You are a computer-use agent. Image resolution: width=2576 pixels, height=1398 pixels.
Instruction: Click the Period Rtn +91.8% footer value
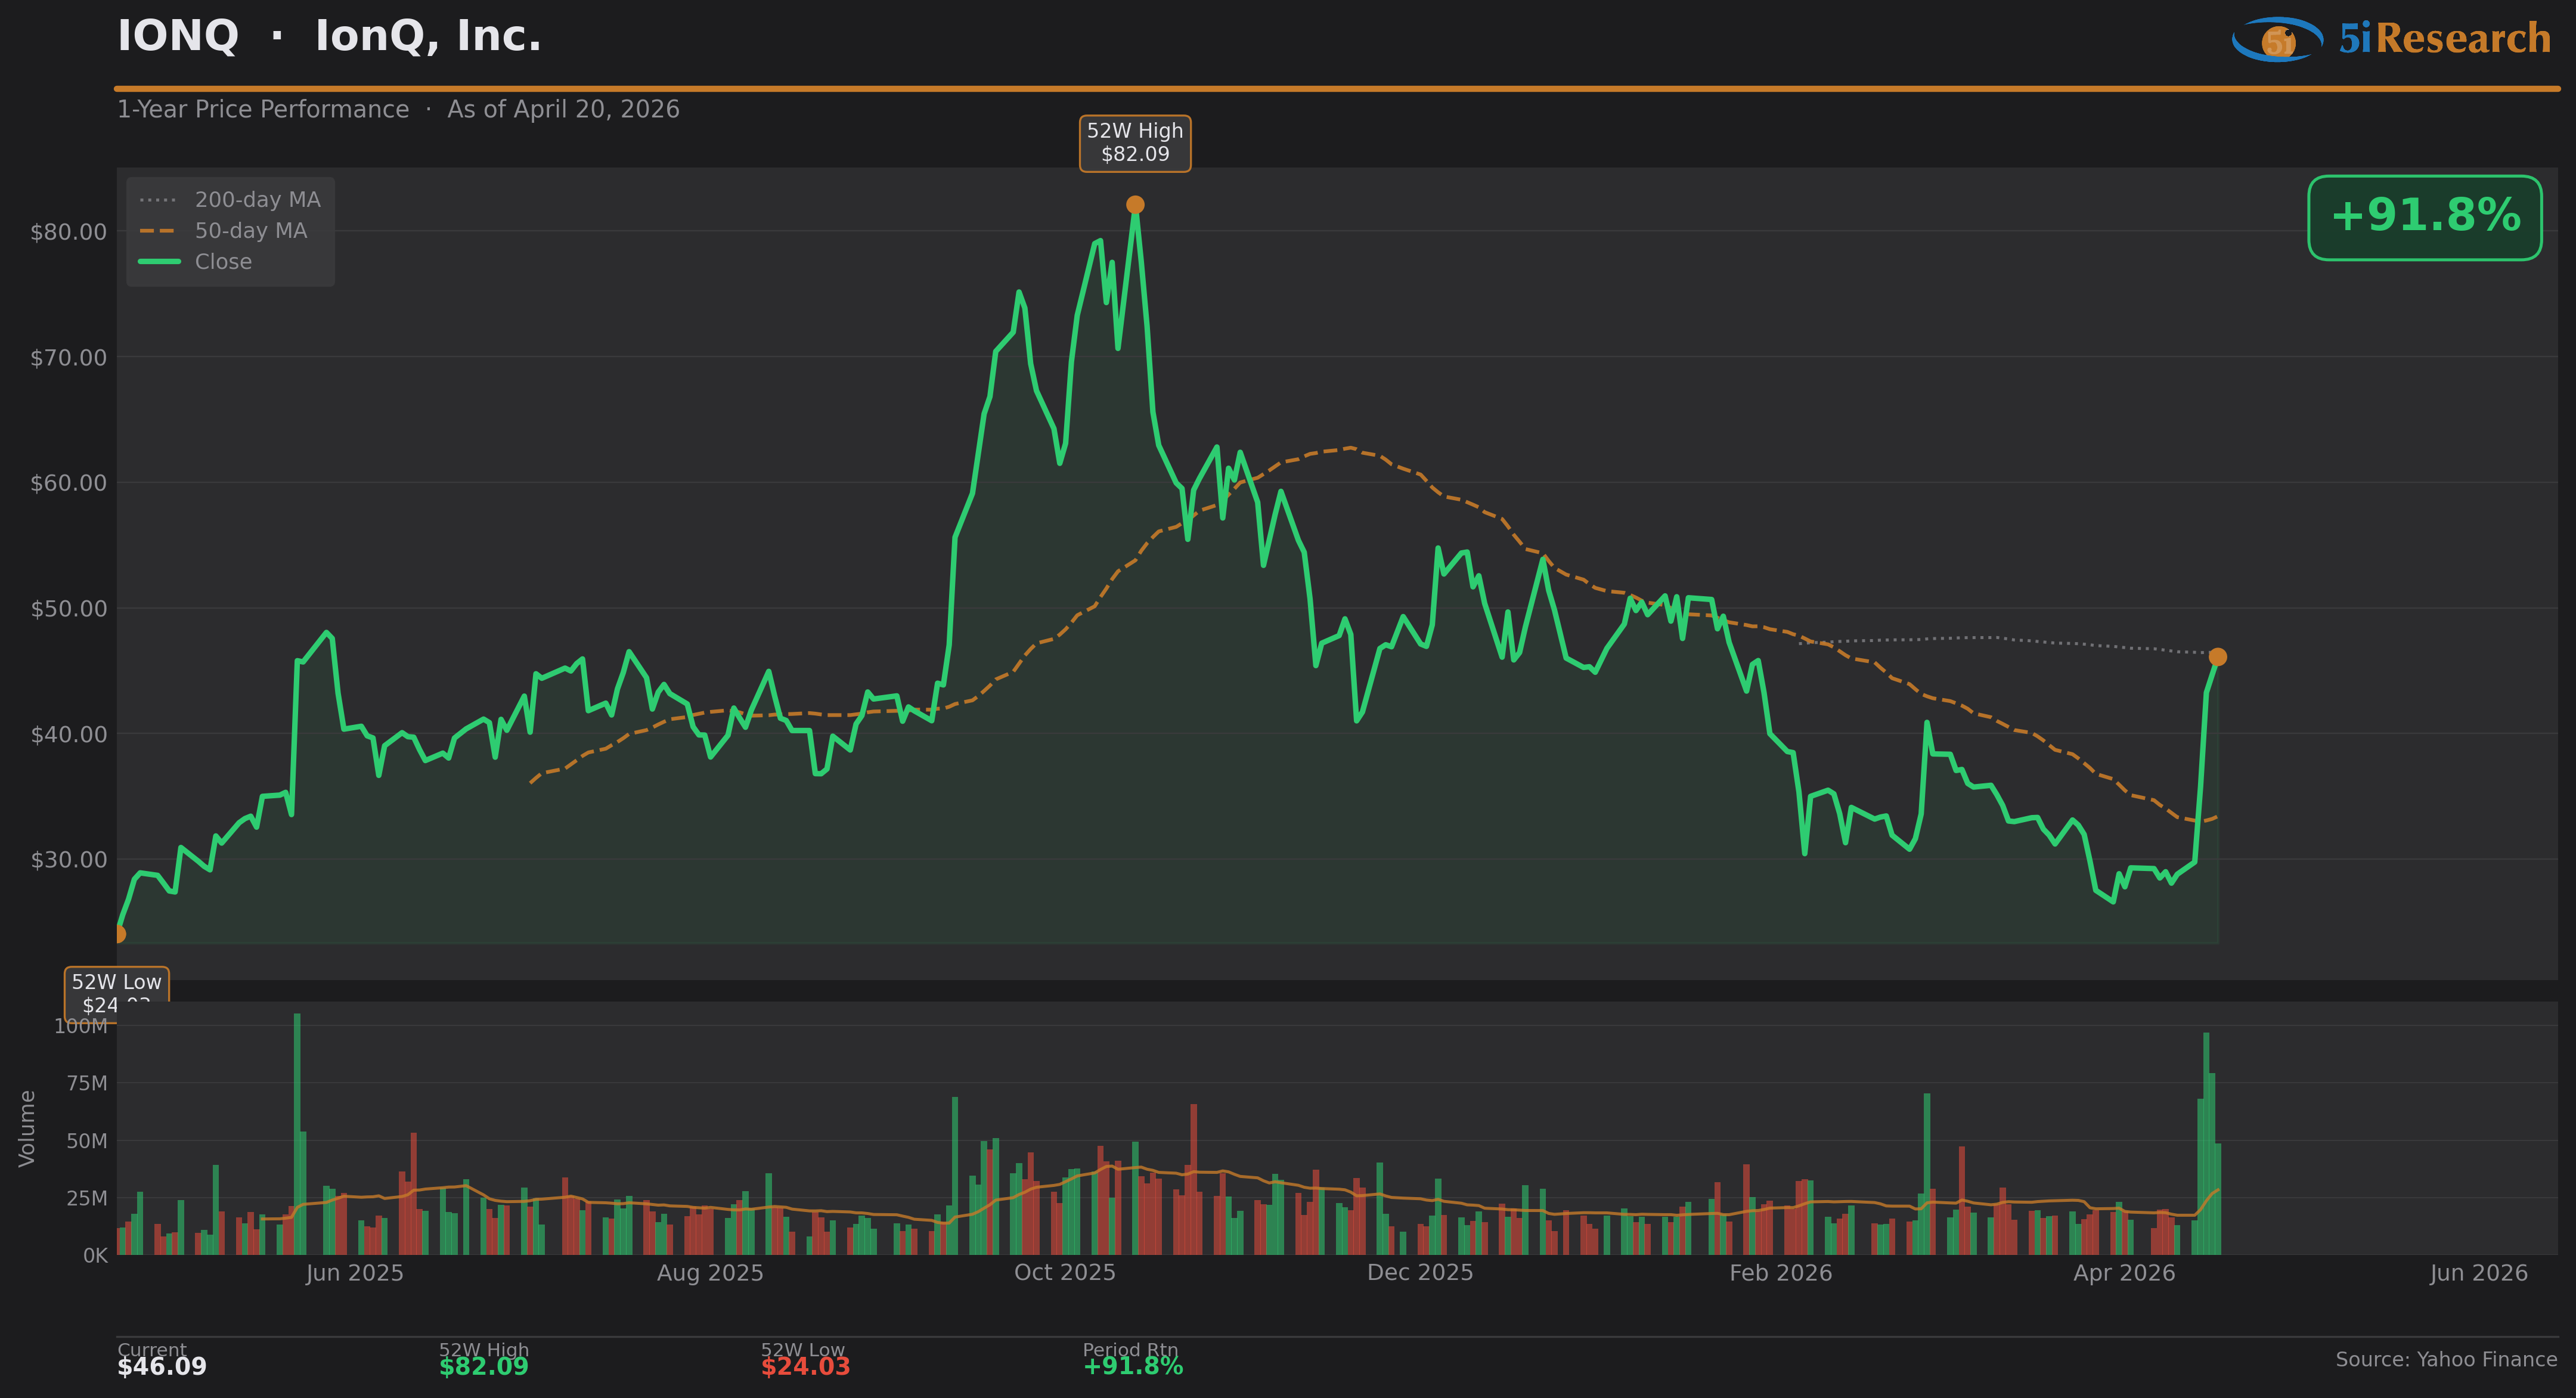coord(1133,1367)
